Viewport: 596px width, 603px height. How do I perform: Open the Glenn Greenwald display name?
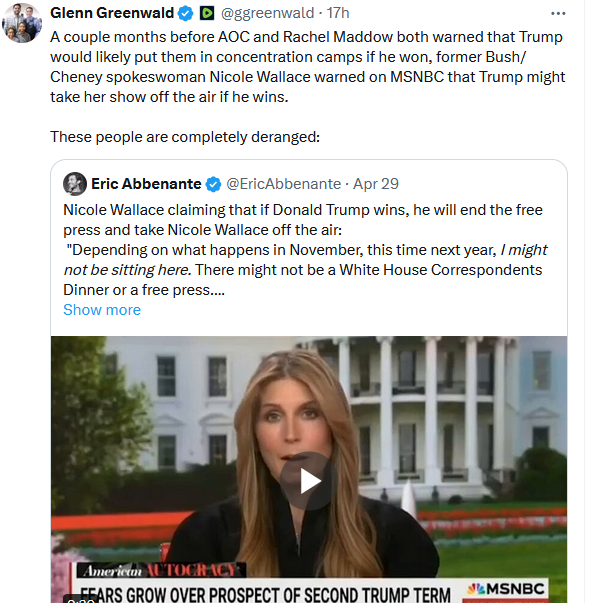click(112, 13)
